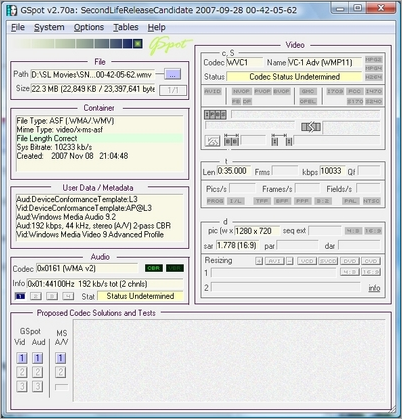Click the resizing SVCD button

[x=328, y=261]
